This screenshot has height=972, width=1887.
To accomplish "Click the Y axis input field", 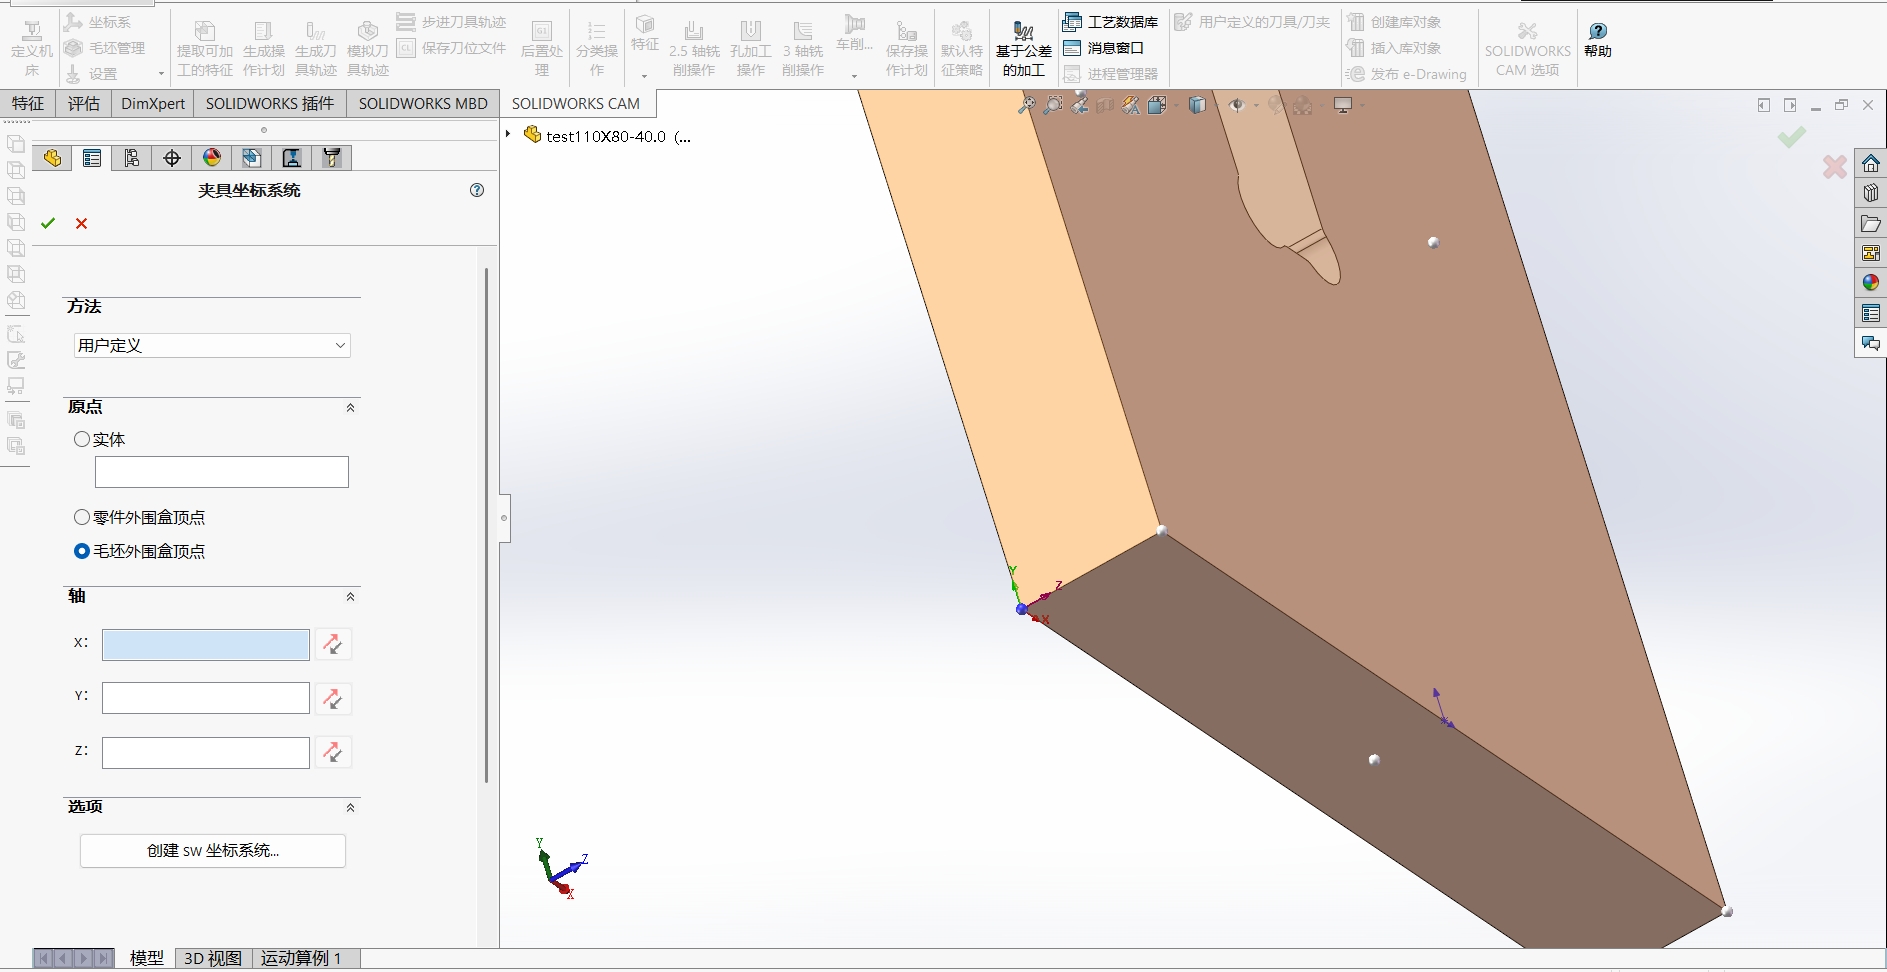I will [x=206, y=698].
